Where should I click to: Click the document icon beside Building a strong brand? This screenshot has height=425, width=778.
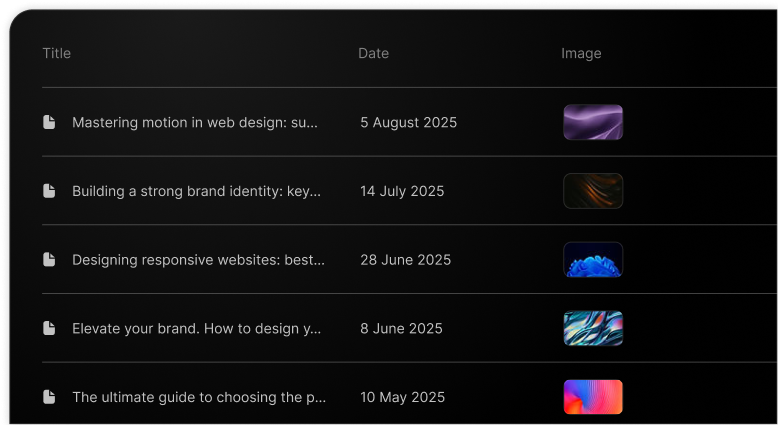coord(49,191)
